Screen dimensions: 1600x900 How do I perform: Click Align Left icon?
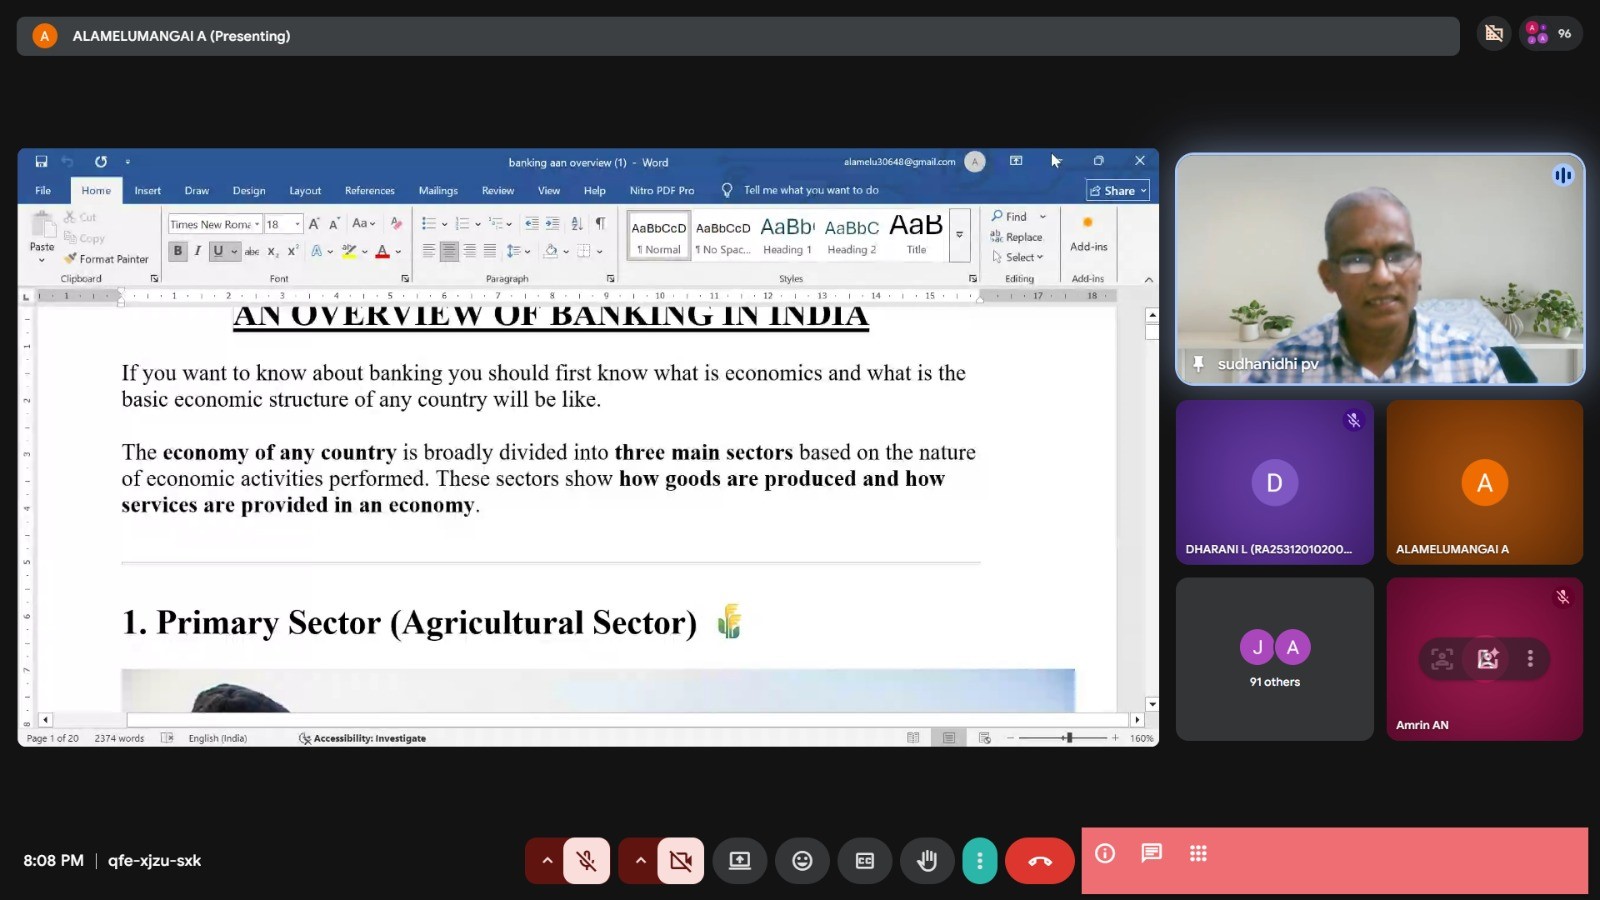428,251
